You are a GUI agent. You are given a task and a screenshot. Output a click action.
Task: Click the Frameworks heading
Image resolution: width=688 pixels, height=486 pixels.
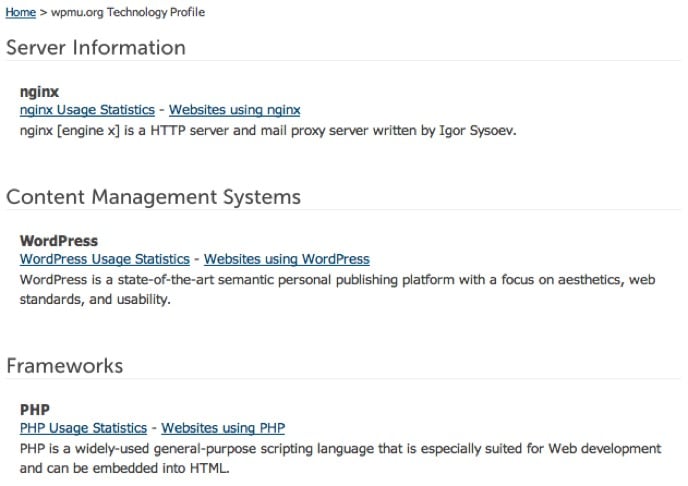pyautogui.click(x=65, y=366)
